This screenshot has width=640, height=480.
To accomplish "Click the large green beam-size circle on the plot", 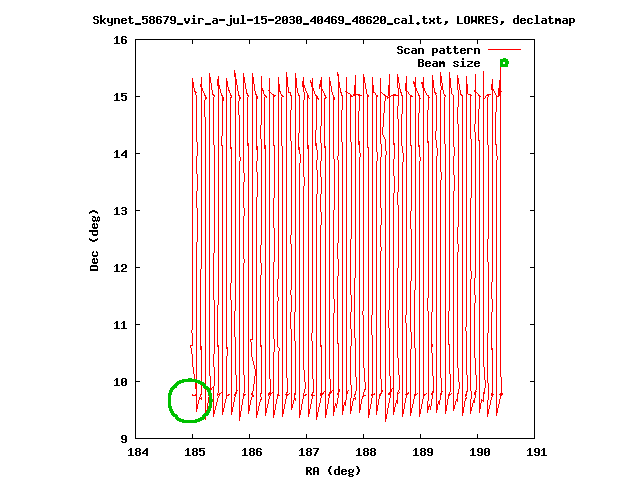I will (x=190, y=400).
